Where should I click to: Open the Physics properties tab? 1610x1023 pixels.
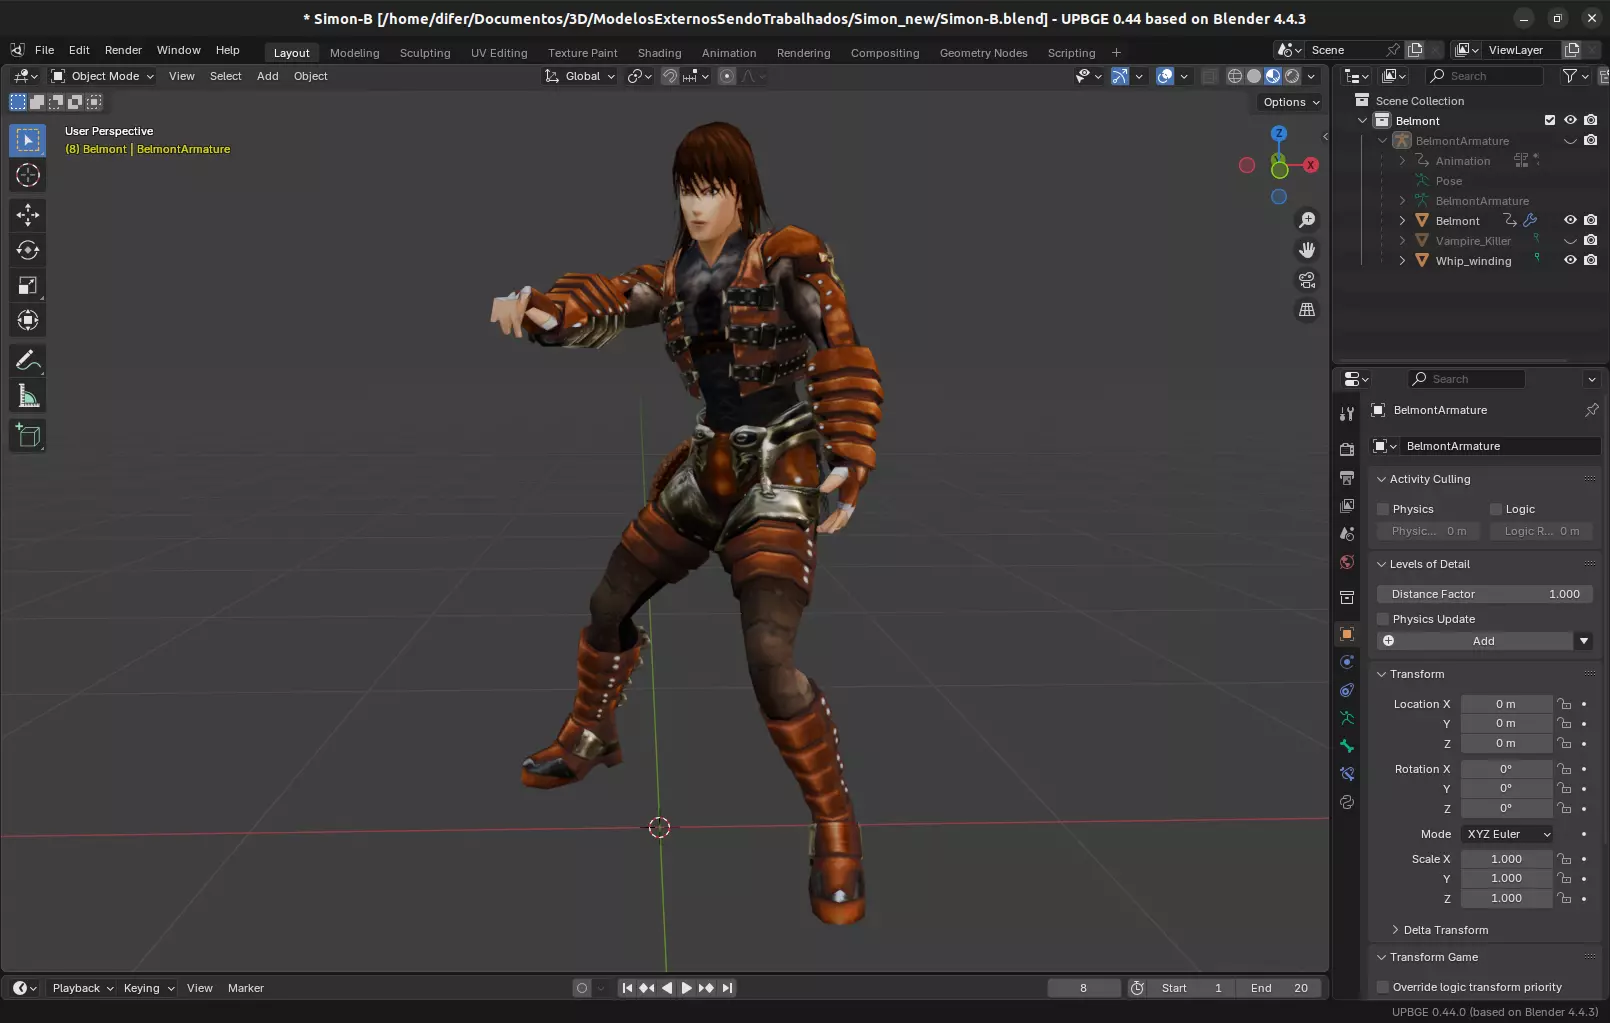[x=1347, y=662]
